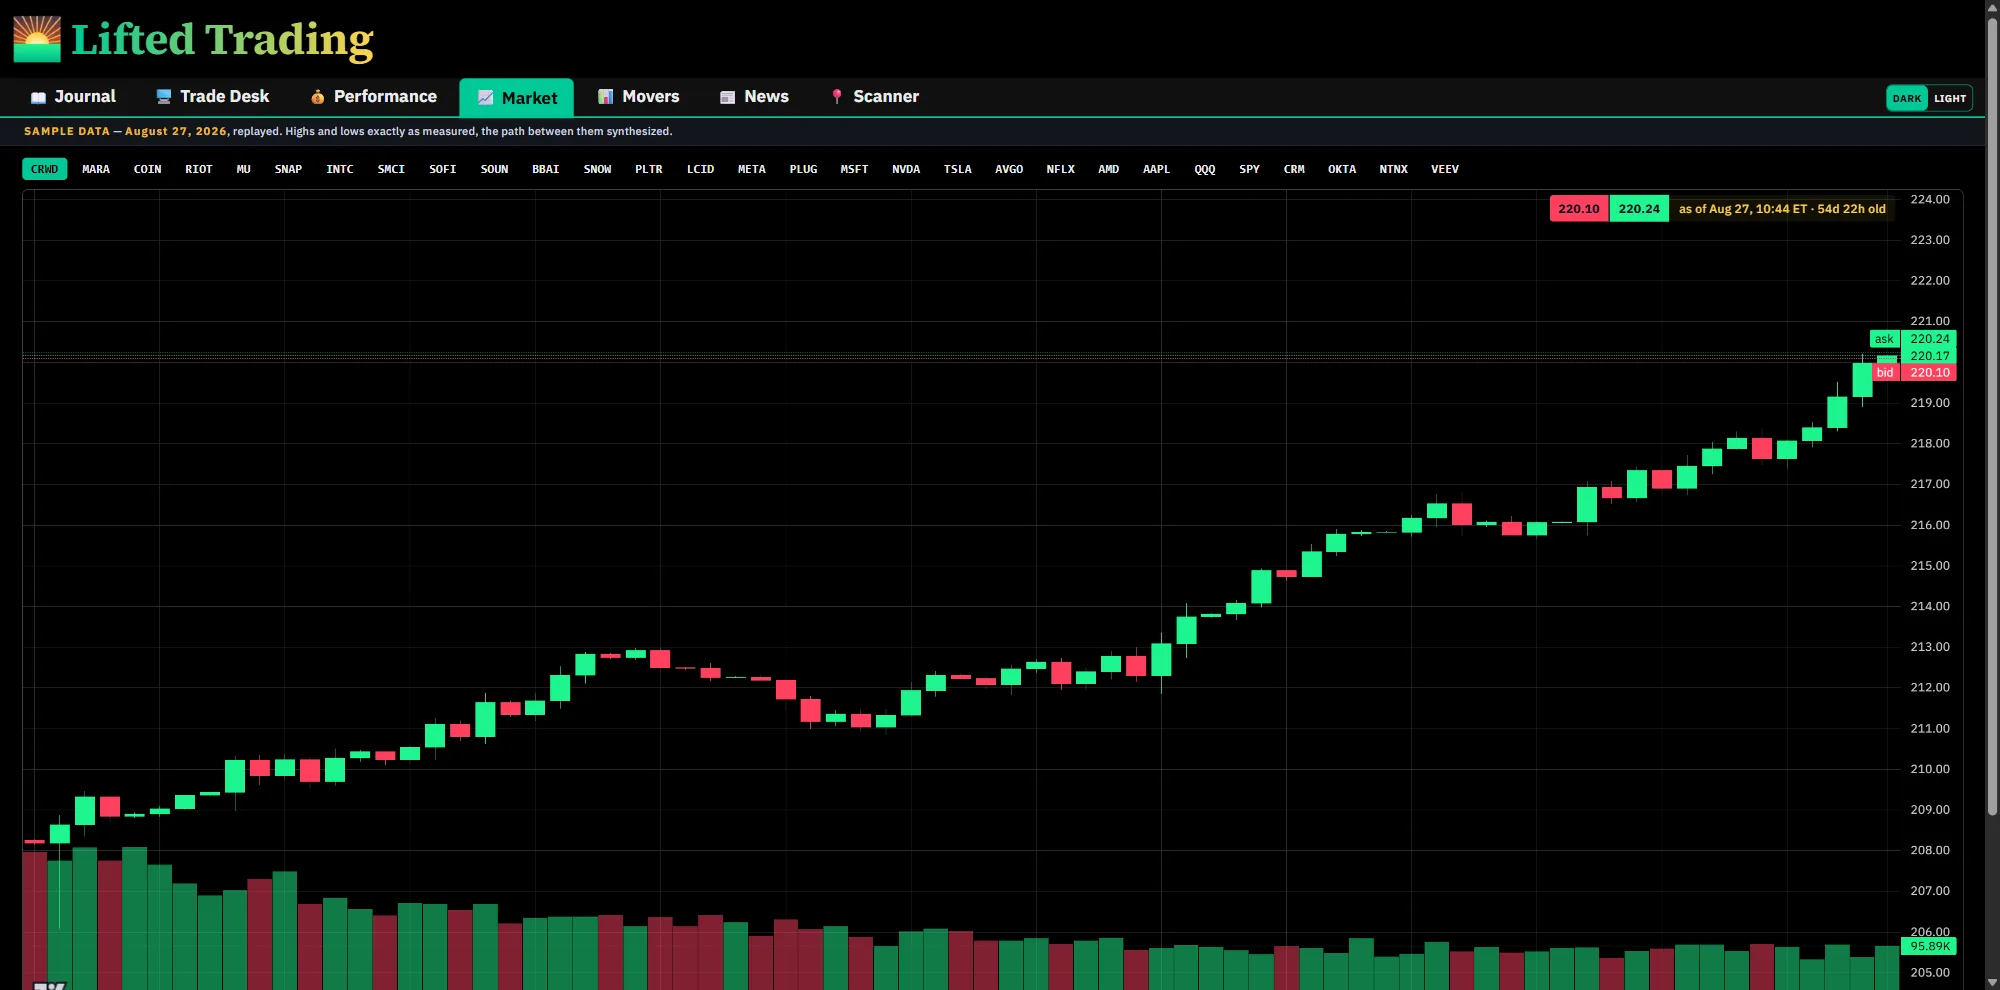Enable the DARK theme toggle
This screenshot has height=990, width=2000.
1907,98
